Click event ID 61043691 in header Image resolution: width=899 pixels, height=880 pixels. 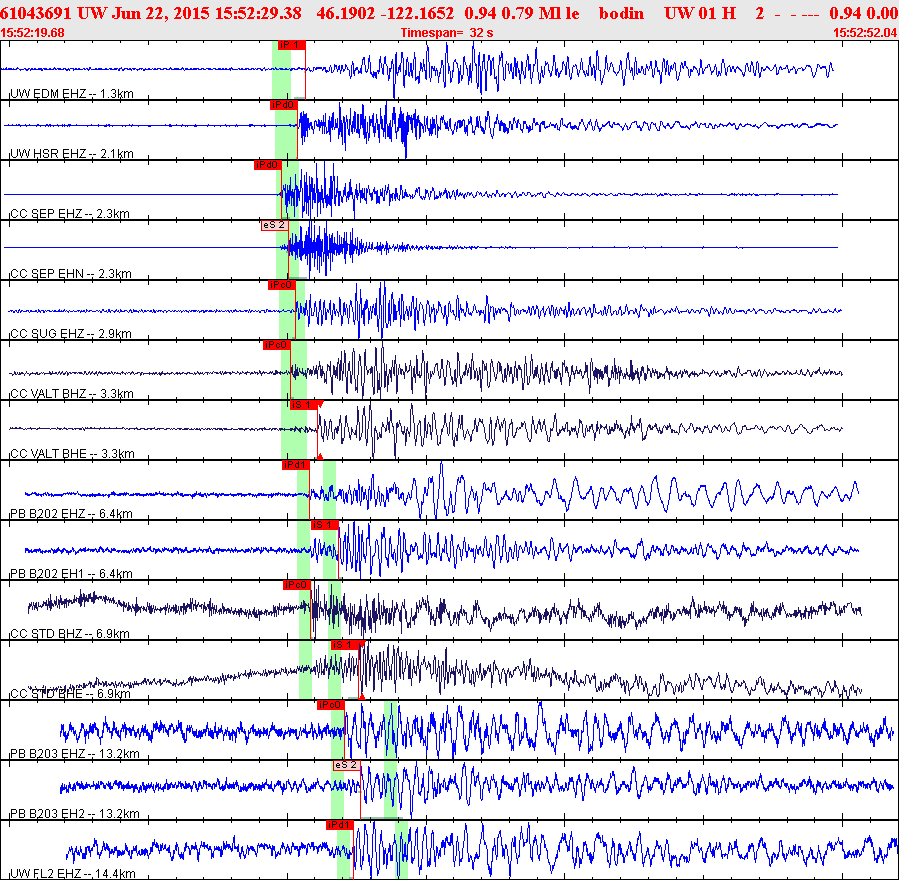(x=36, y=13)
